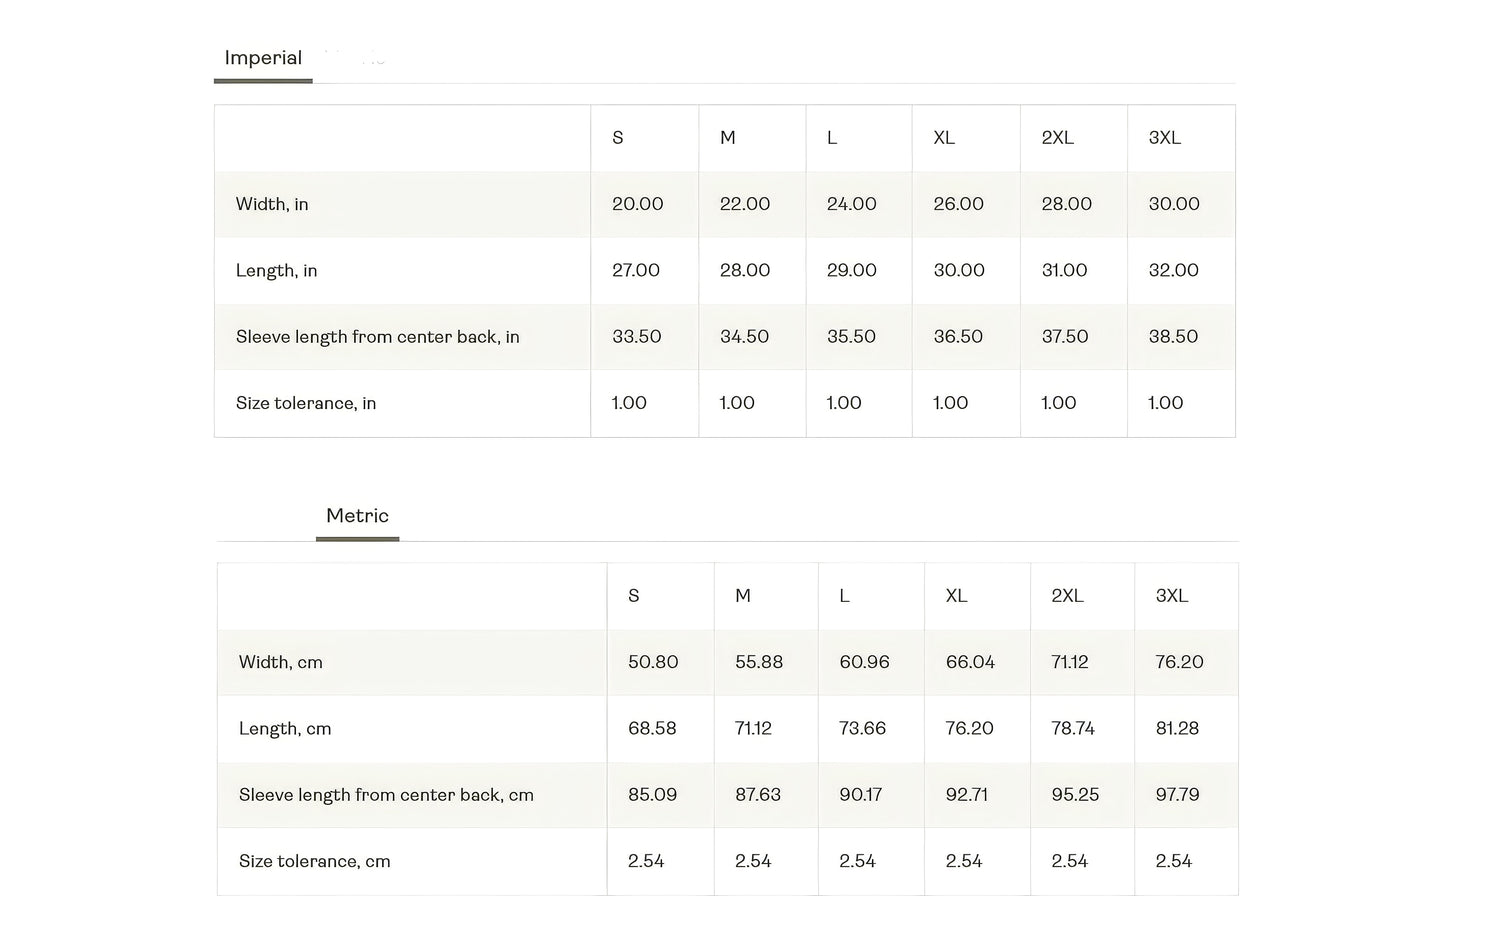1500x934 pixels.
Task: Click the "Size tolerance, cm" row label
Action: tap(314, 861)
